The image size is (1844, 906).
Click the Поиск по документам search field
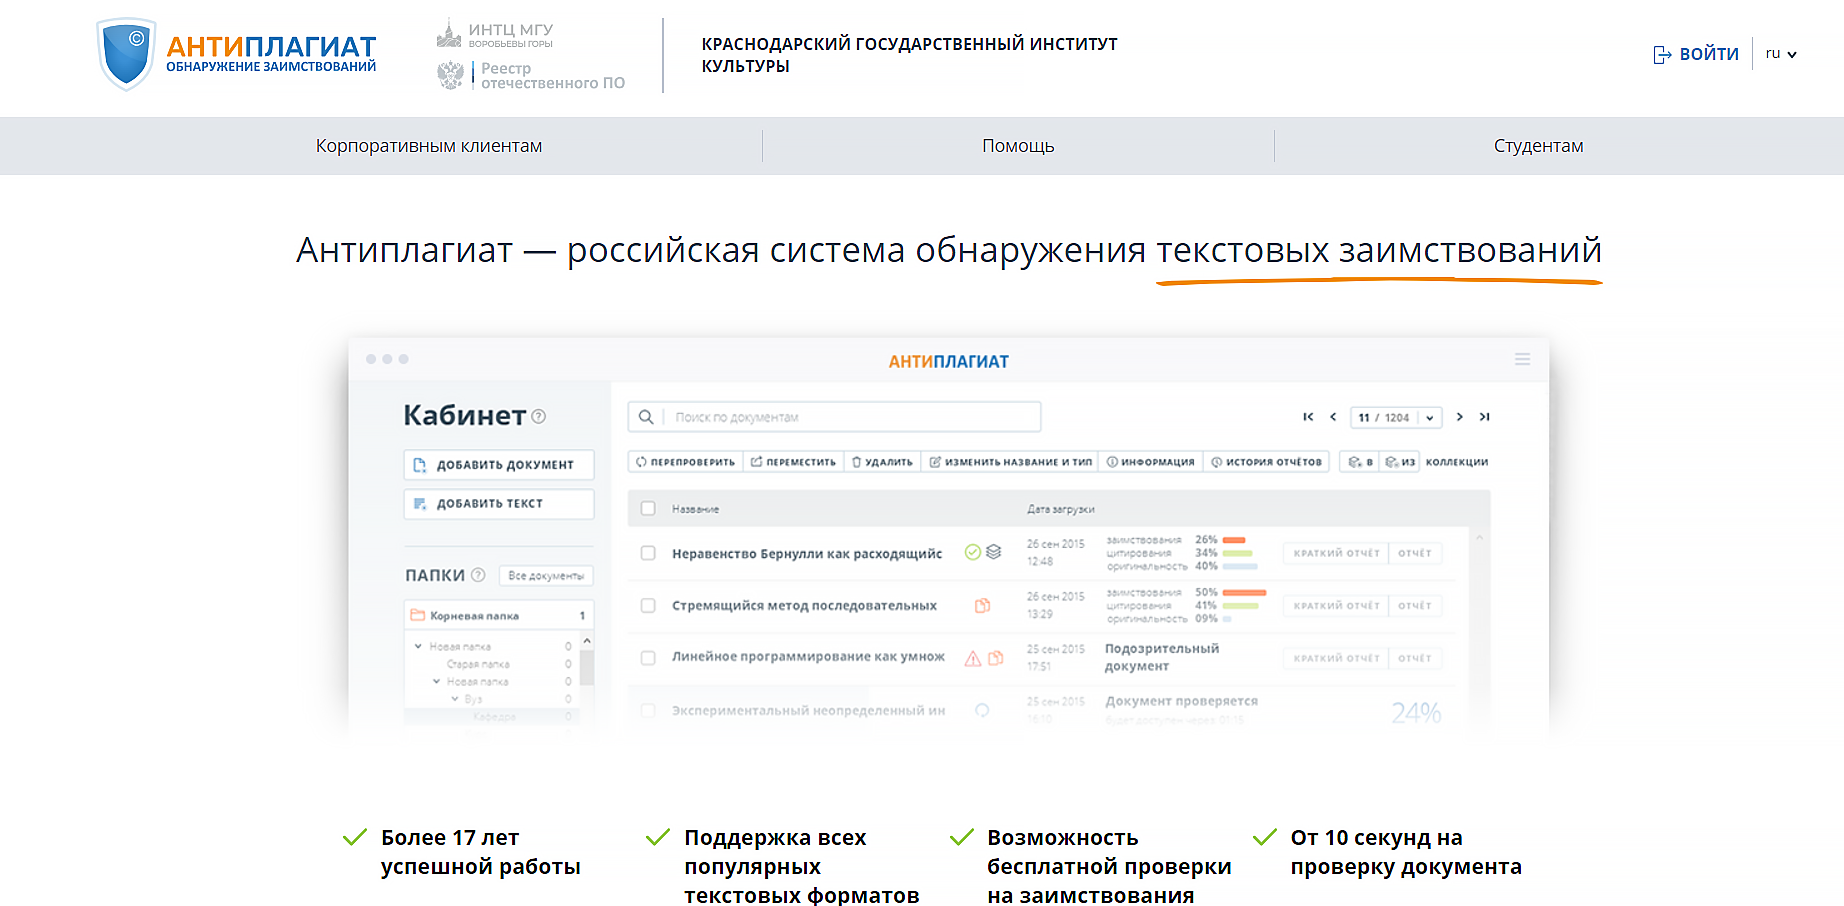click(x=834, y=417)
